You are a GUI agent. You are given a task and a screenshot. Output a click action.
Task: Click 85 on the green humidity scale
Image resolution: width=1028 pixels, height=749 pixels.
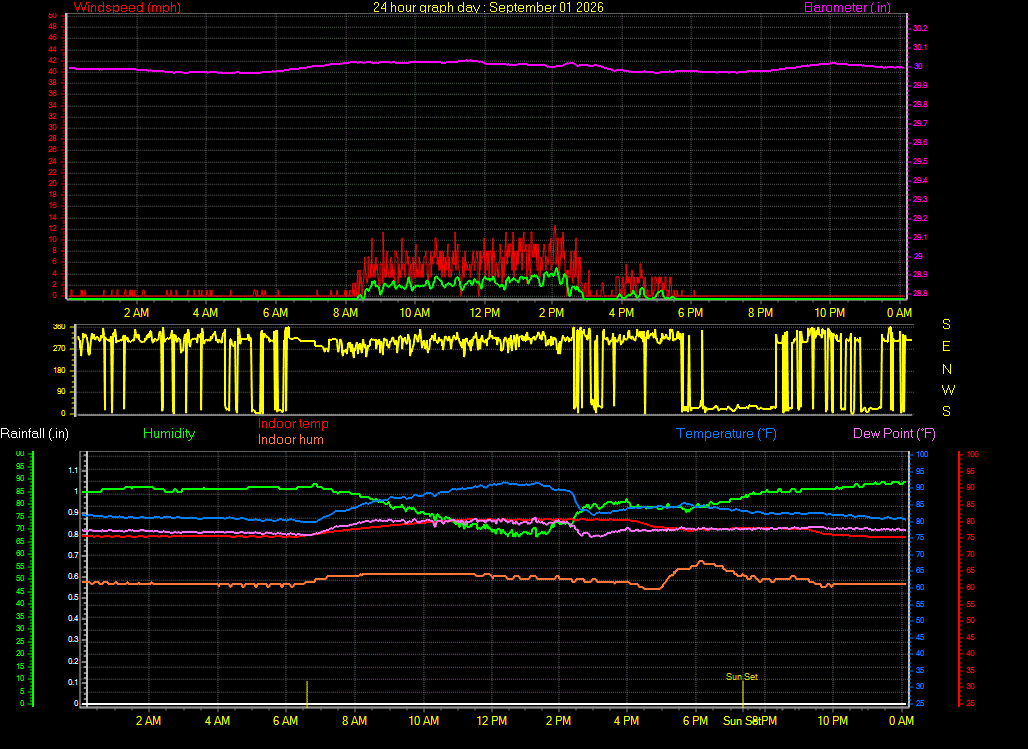20,491
